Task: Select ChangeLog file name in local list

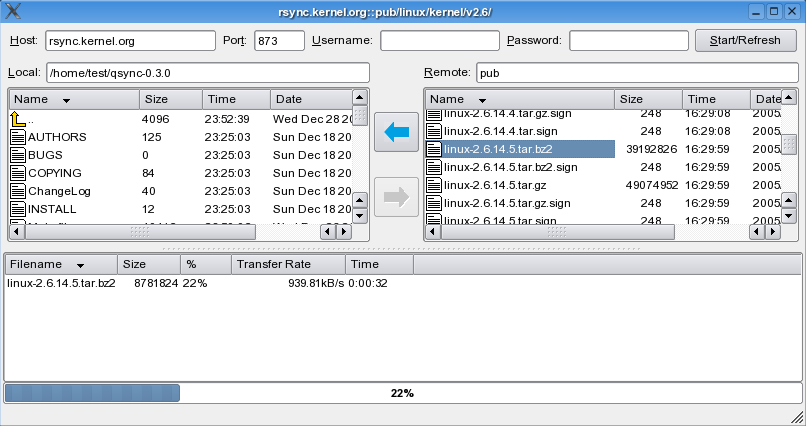Action: 59,191
